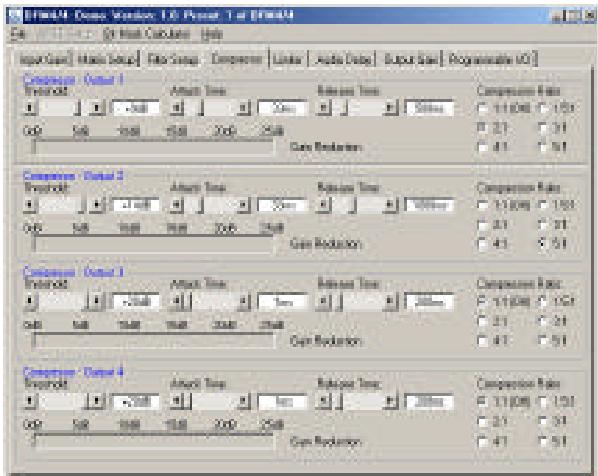Select 2:1 ratio for Output 1

coord(483,127)
